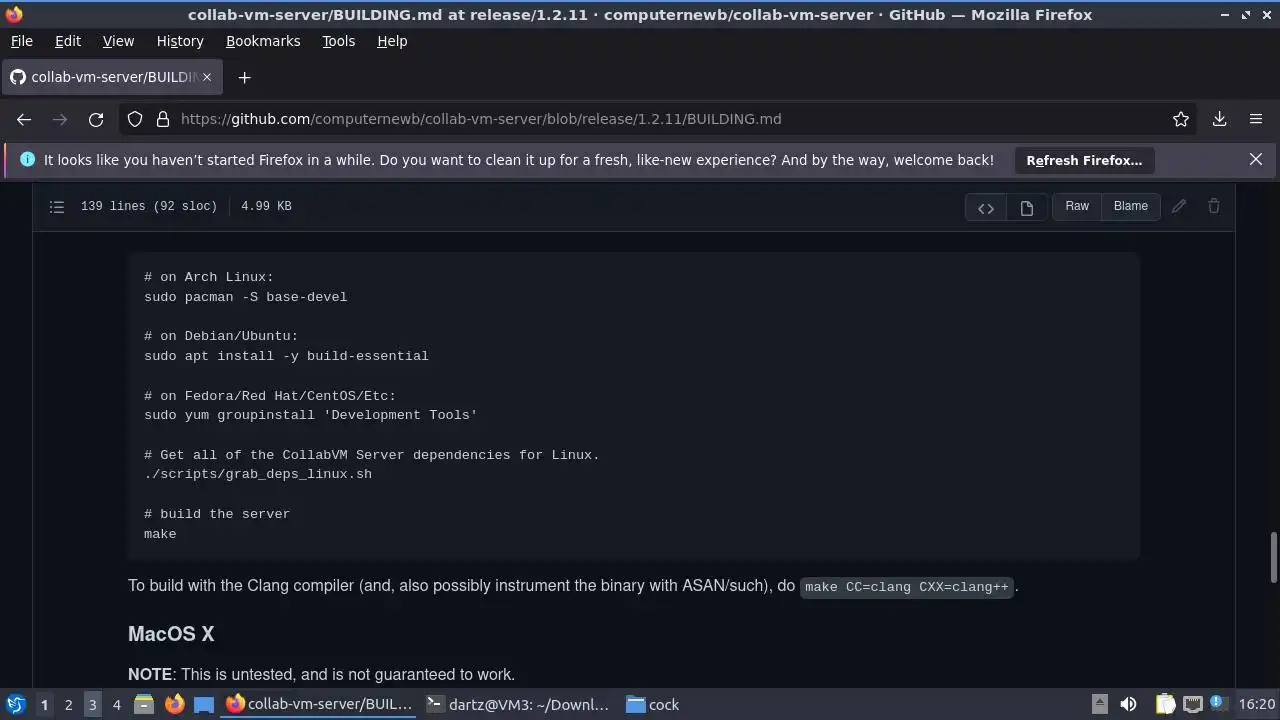The width and height of the screenshot is (1280, 720).
Task: Open the shield tracking protection icon
Action: pyautogui.click(x=135, y=119)
